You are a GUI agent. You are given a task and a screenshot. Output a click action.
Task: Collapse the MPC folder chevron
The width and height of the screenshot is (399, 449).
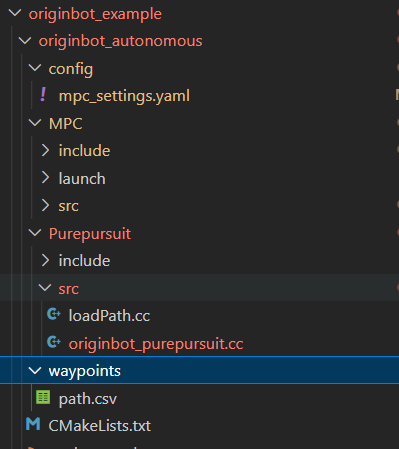pos(35,123)
